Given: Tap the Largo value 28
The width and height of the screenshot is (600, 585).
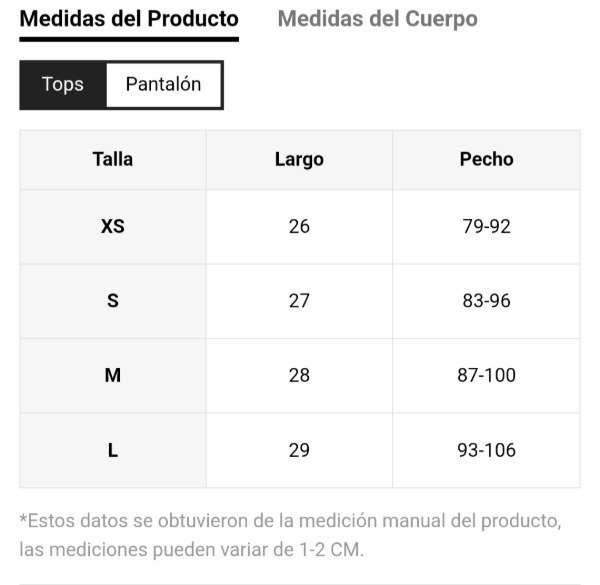Looking at the screenshot, I should (299, 375).
